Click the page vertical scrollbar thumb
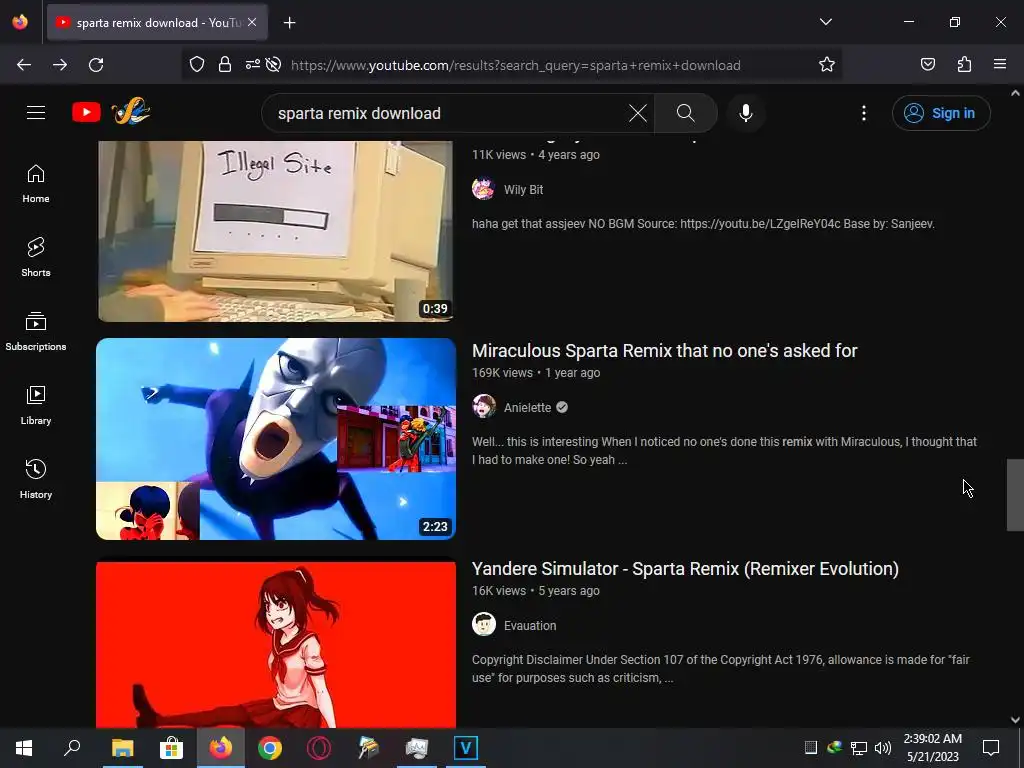Screen dimensions: 1024x768 (1015, 495)
